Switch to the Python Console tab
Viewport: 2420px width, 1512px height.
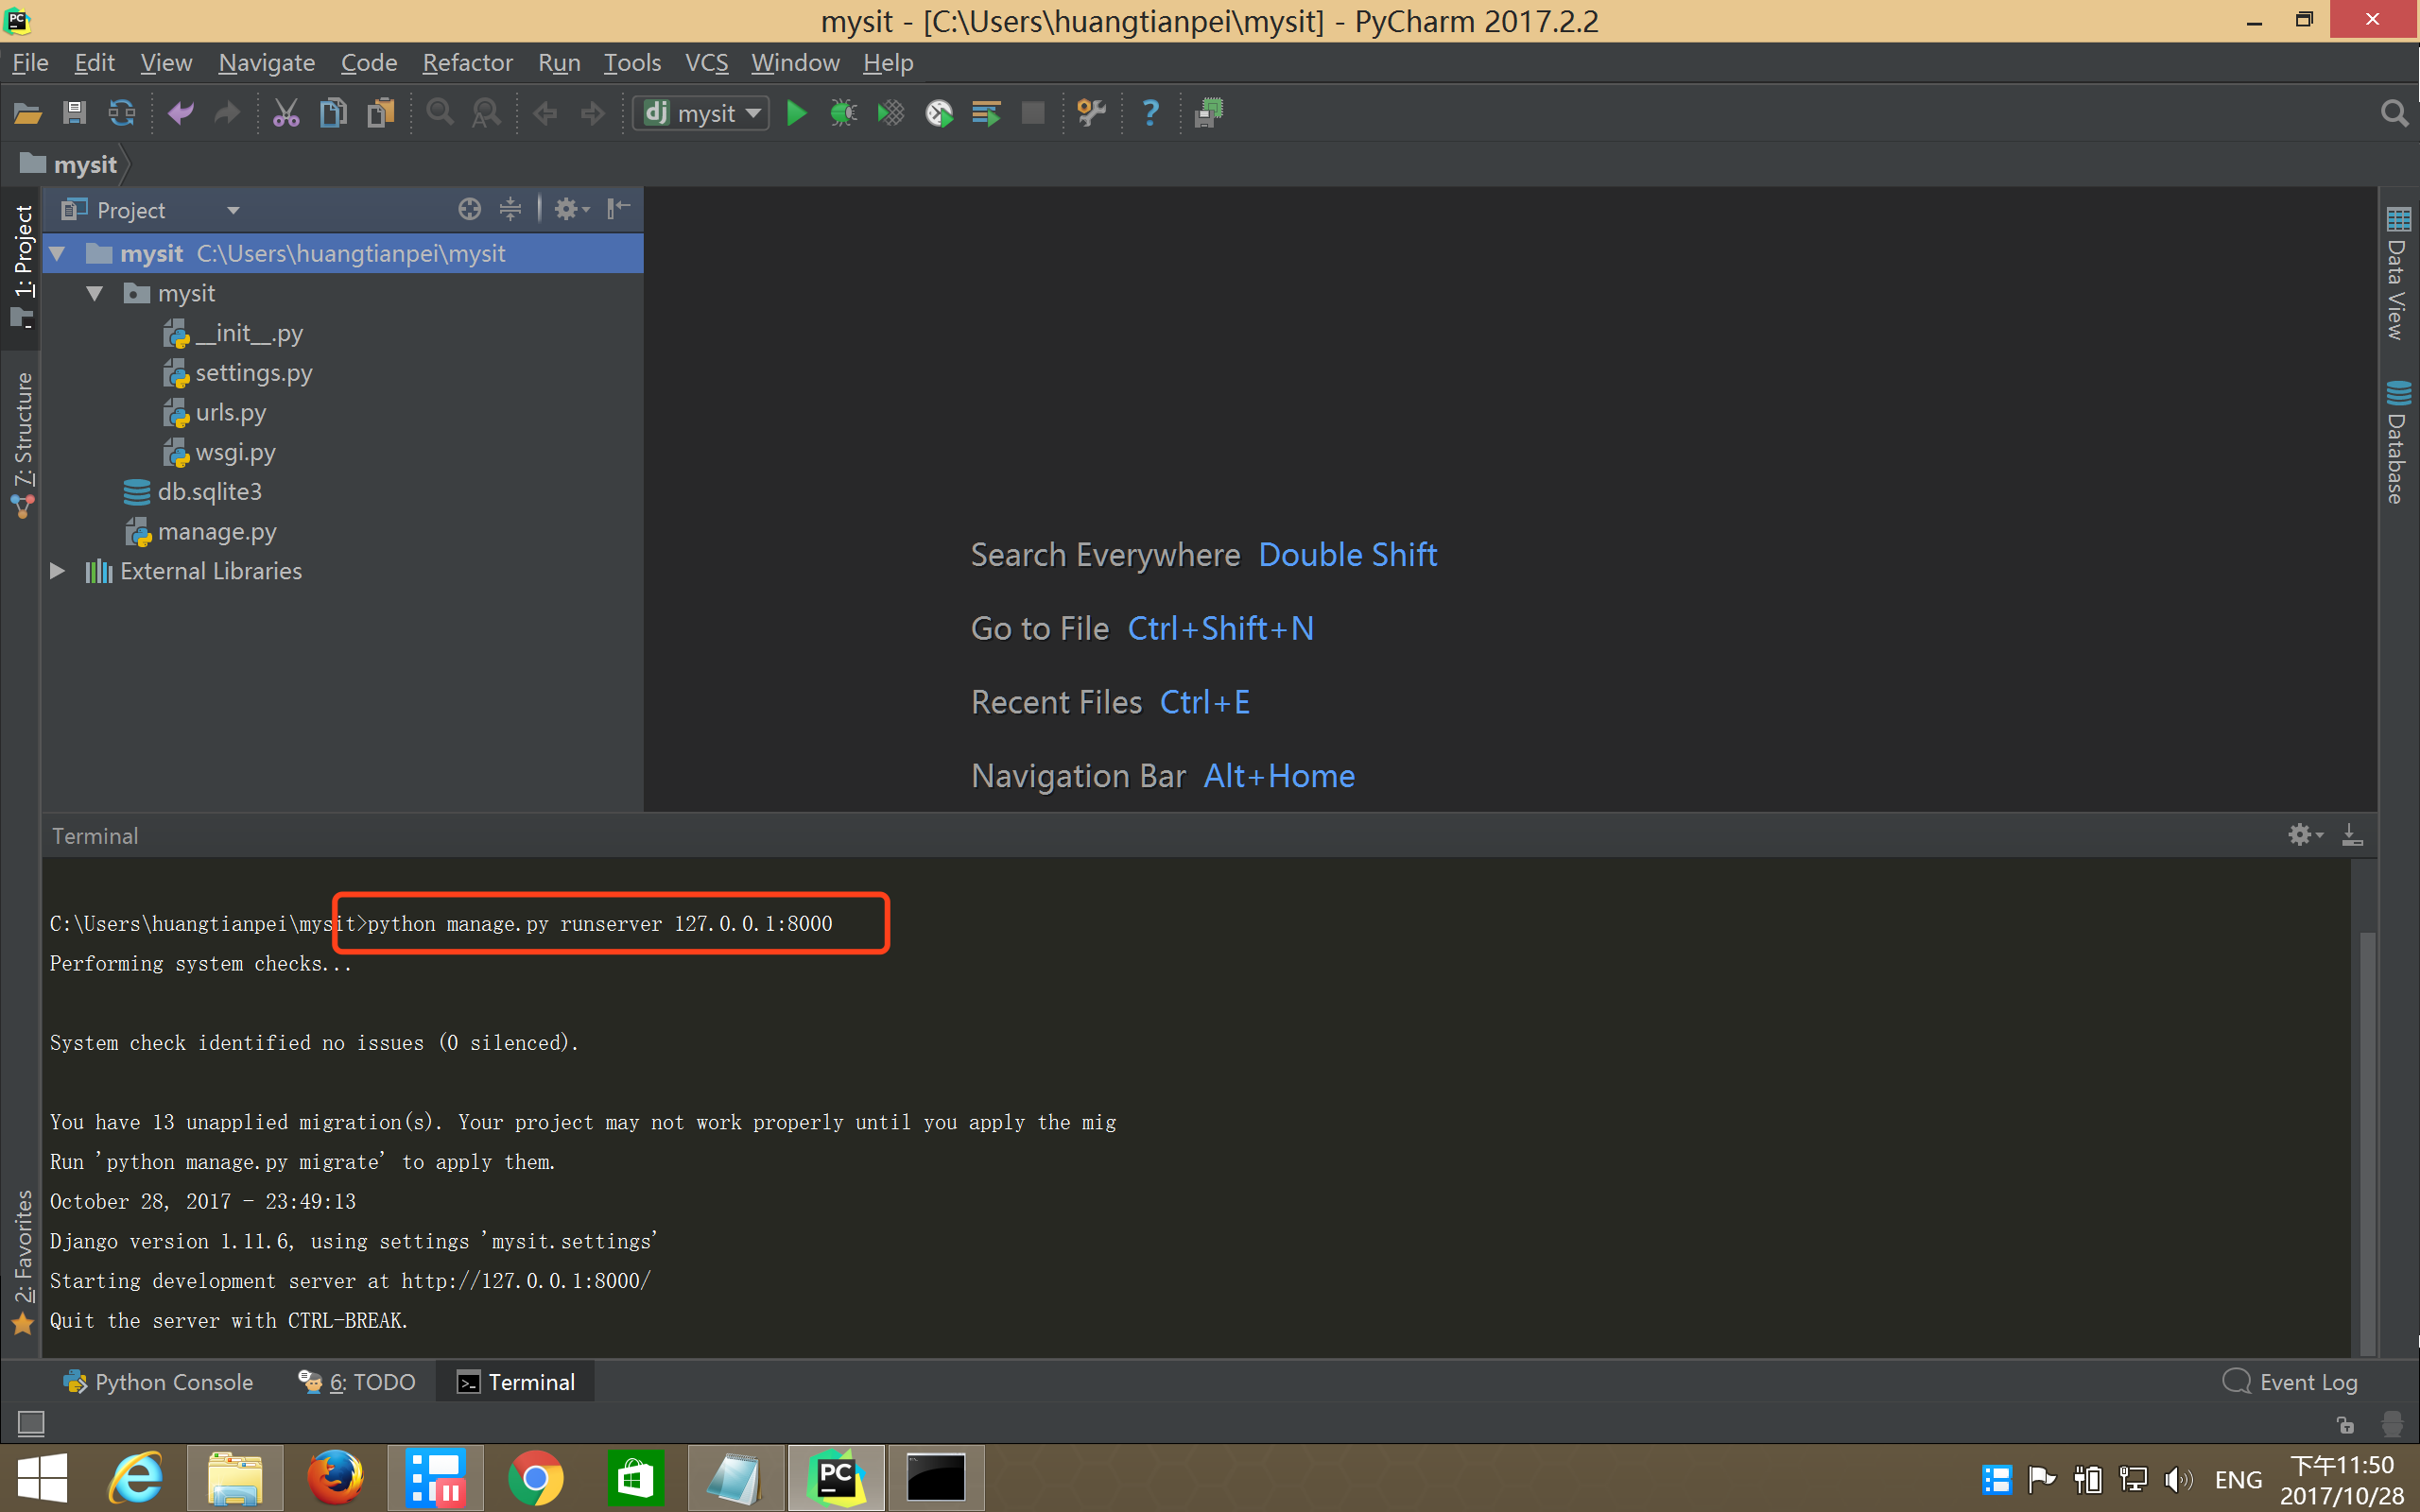point(158,1382)
